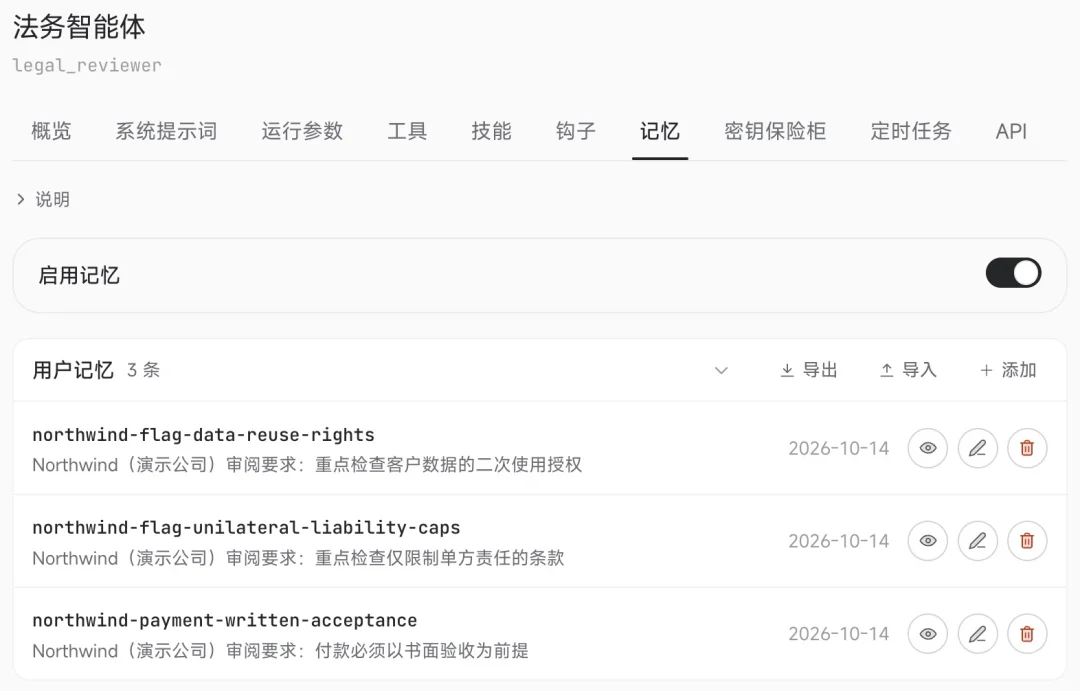Click the 导出 export button

pyautogui.click(x=809, y=370)
